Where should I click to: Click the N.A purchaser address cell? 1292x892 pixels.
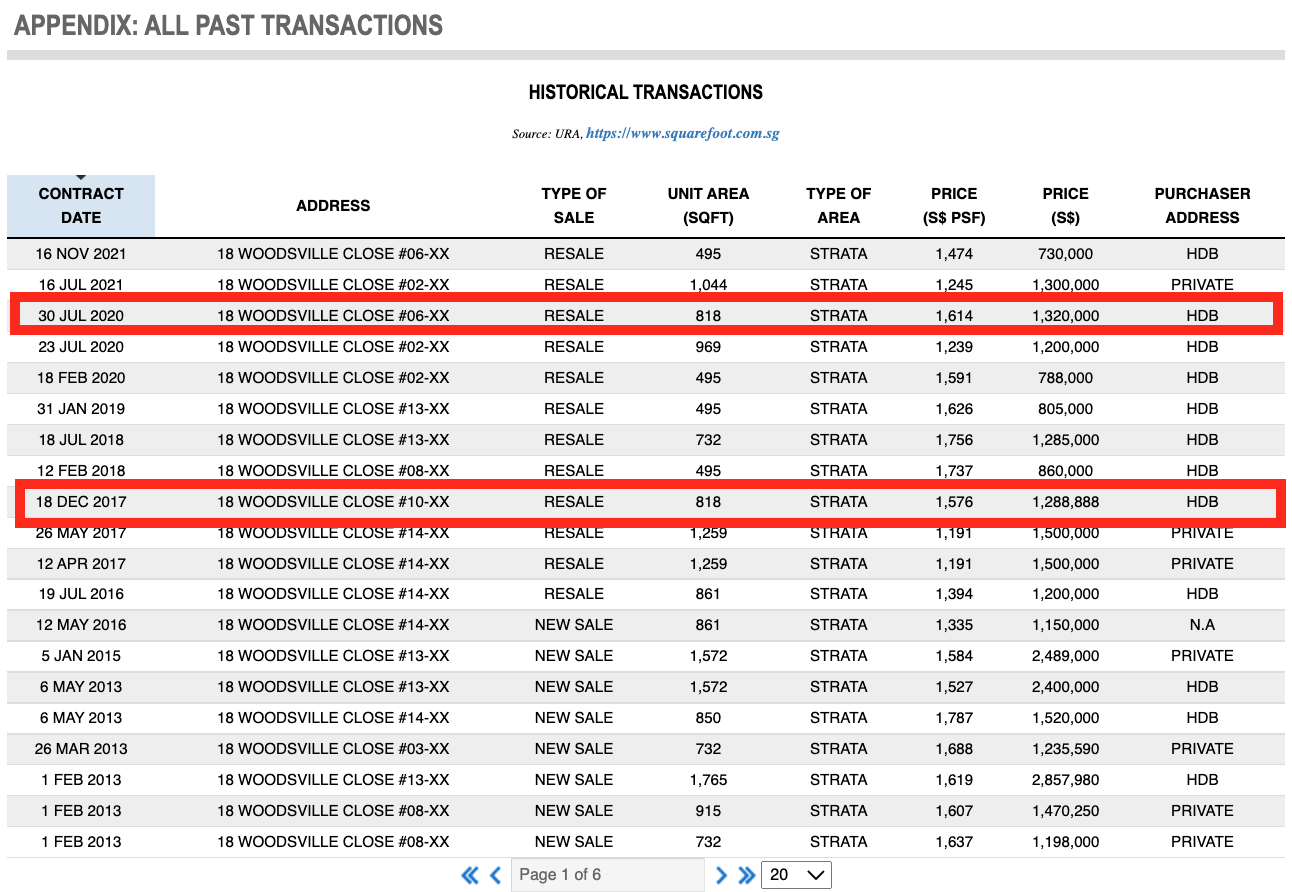[1202, 625]
